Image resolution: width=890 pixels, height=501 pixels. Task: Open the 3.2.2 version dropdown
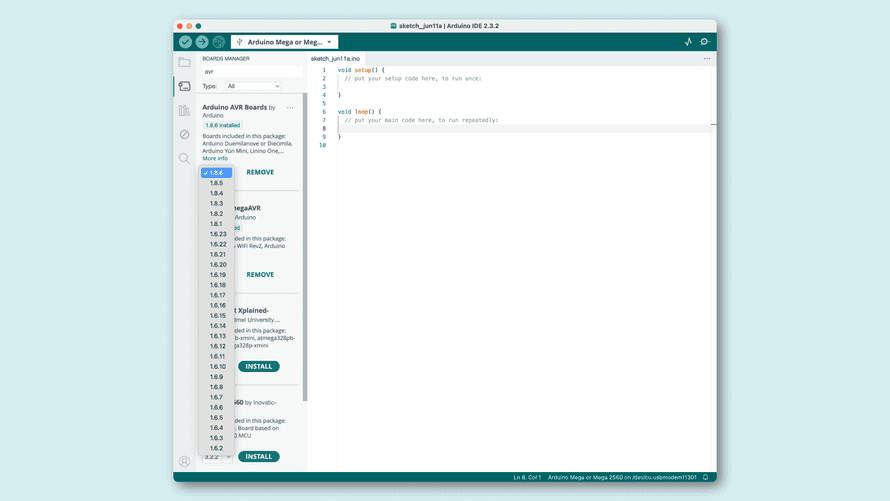218,457
